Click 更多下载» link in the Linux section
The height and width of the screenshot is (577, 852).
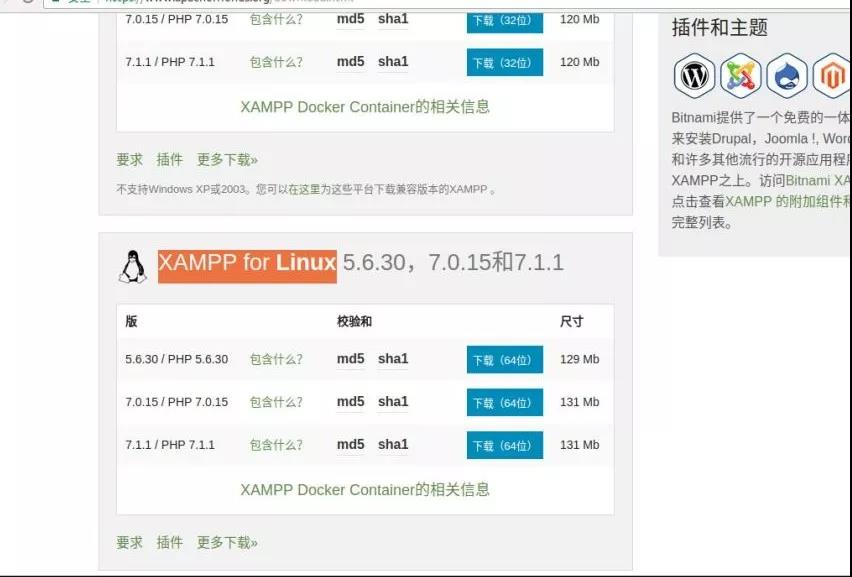point(227,542)
